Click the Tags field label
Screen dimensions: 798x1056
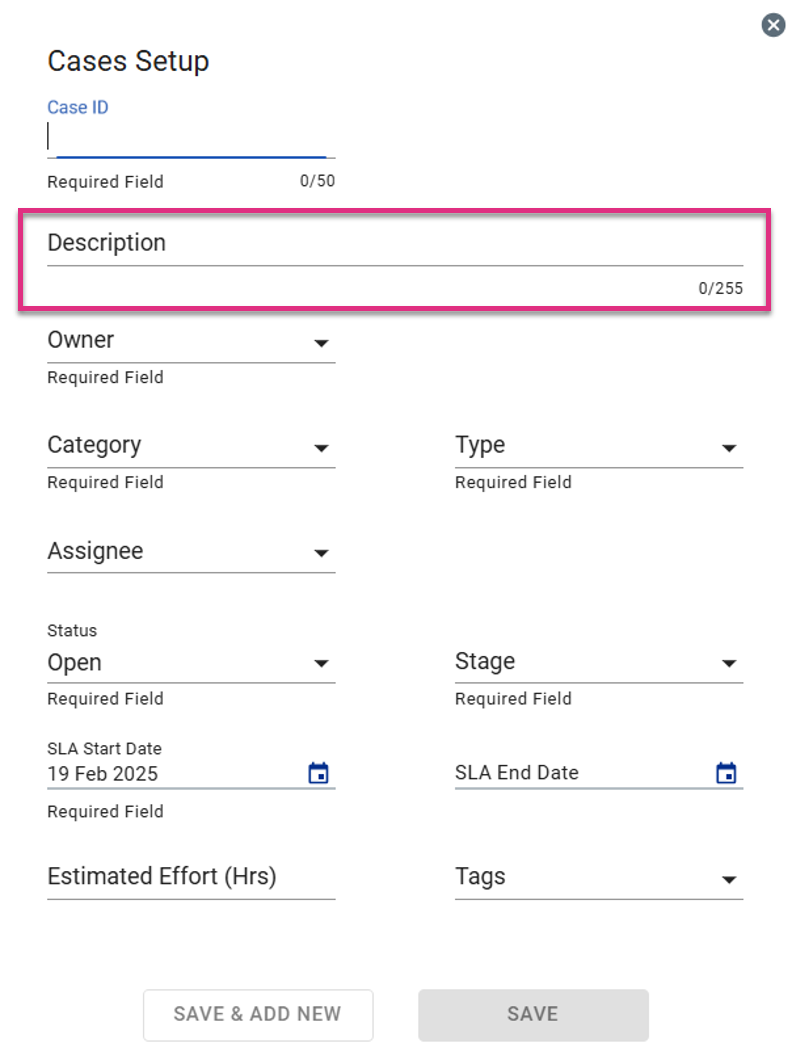480,877
